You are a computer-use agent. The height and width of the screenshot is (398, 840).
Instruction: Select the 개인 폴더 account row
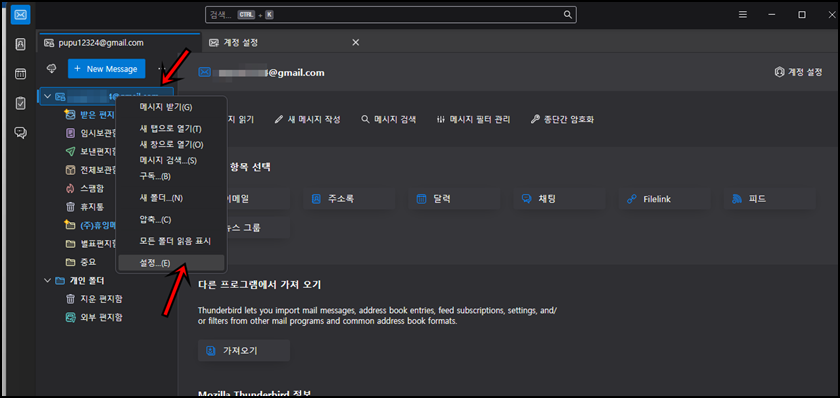(107, 280)
